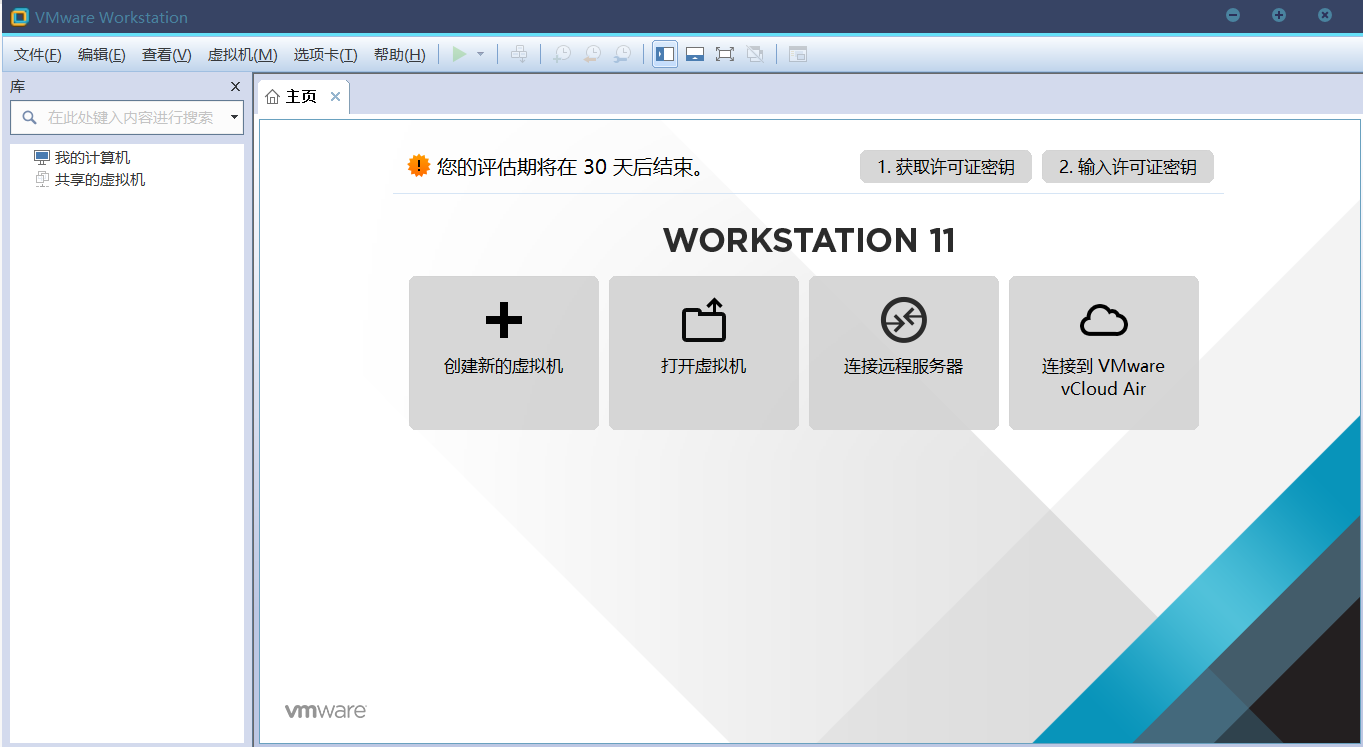Open the power options dropdown arrow

480,54
